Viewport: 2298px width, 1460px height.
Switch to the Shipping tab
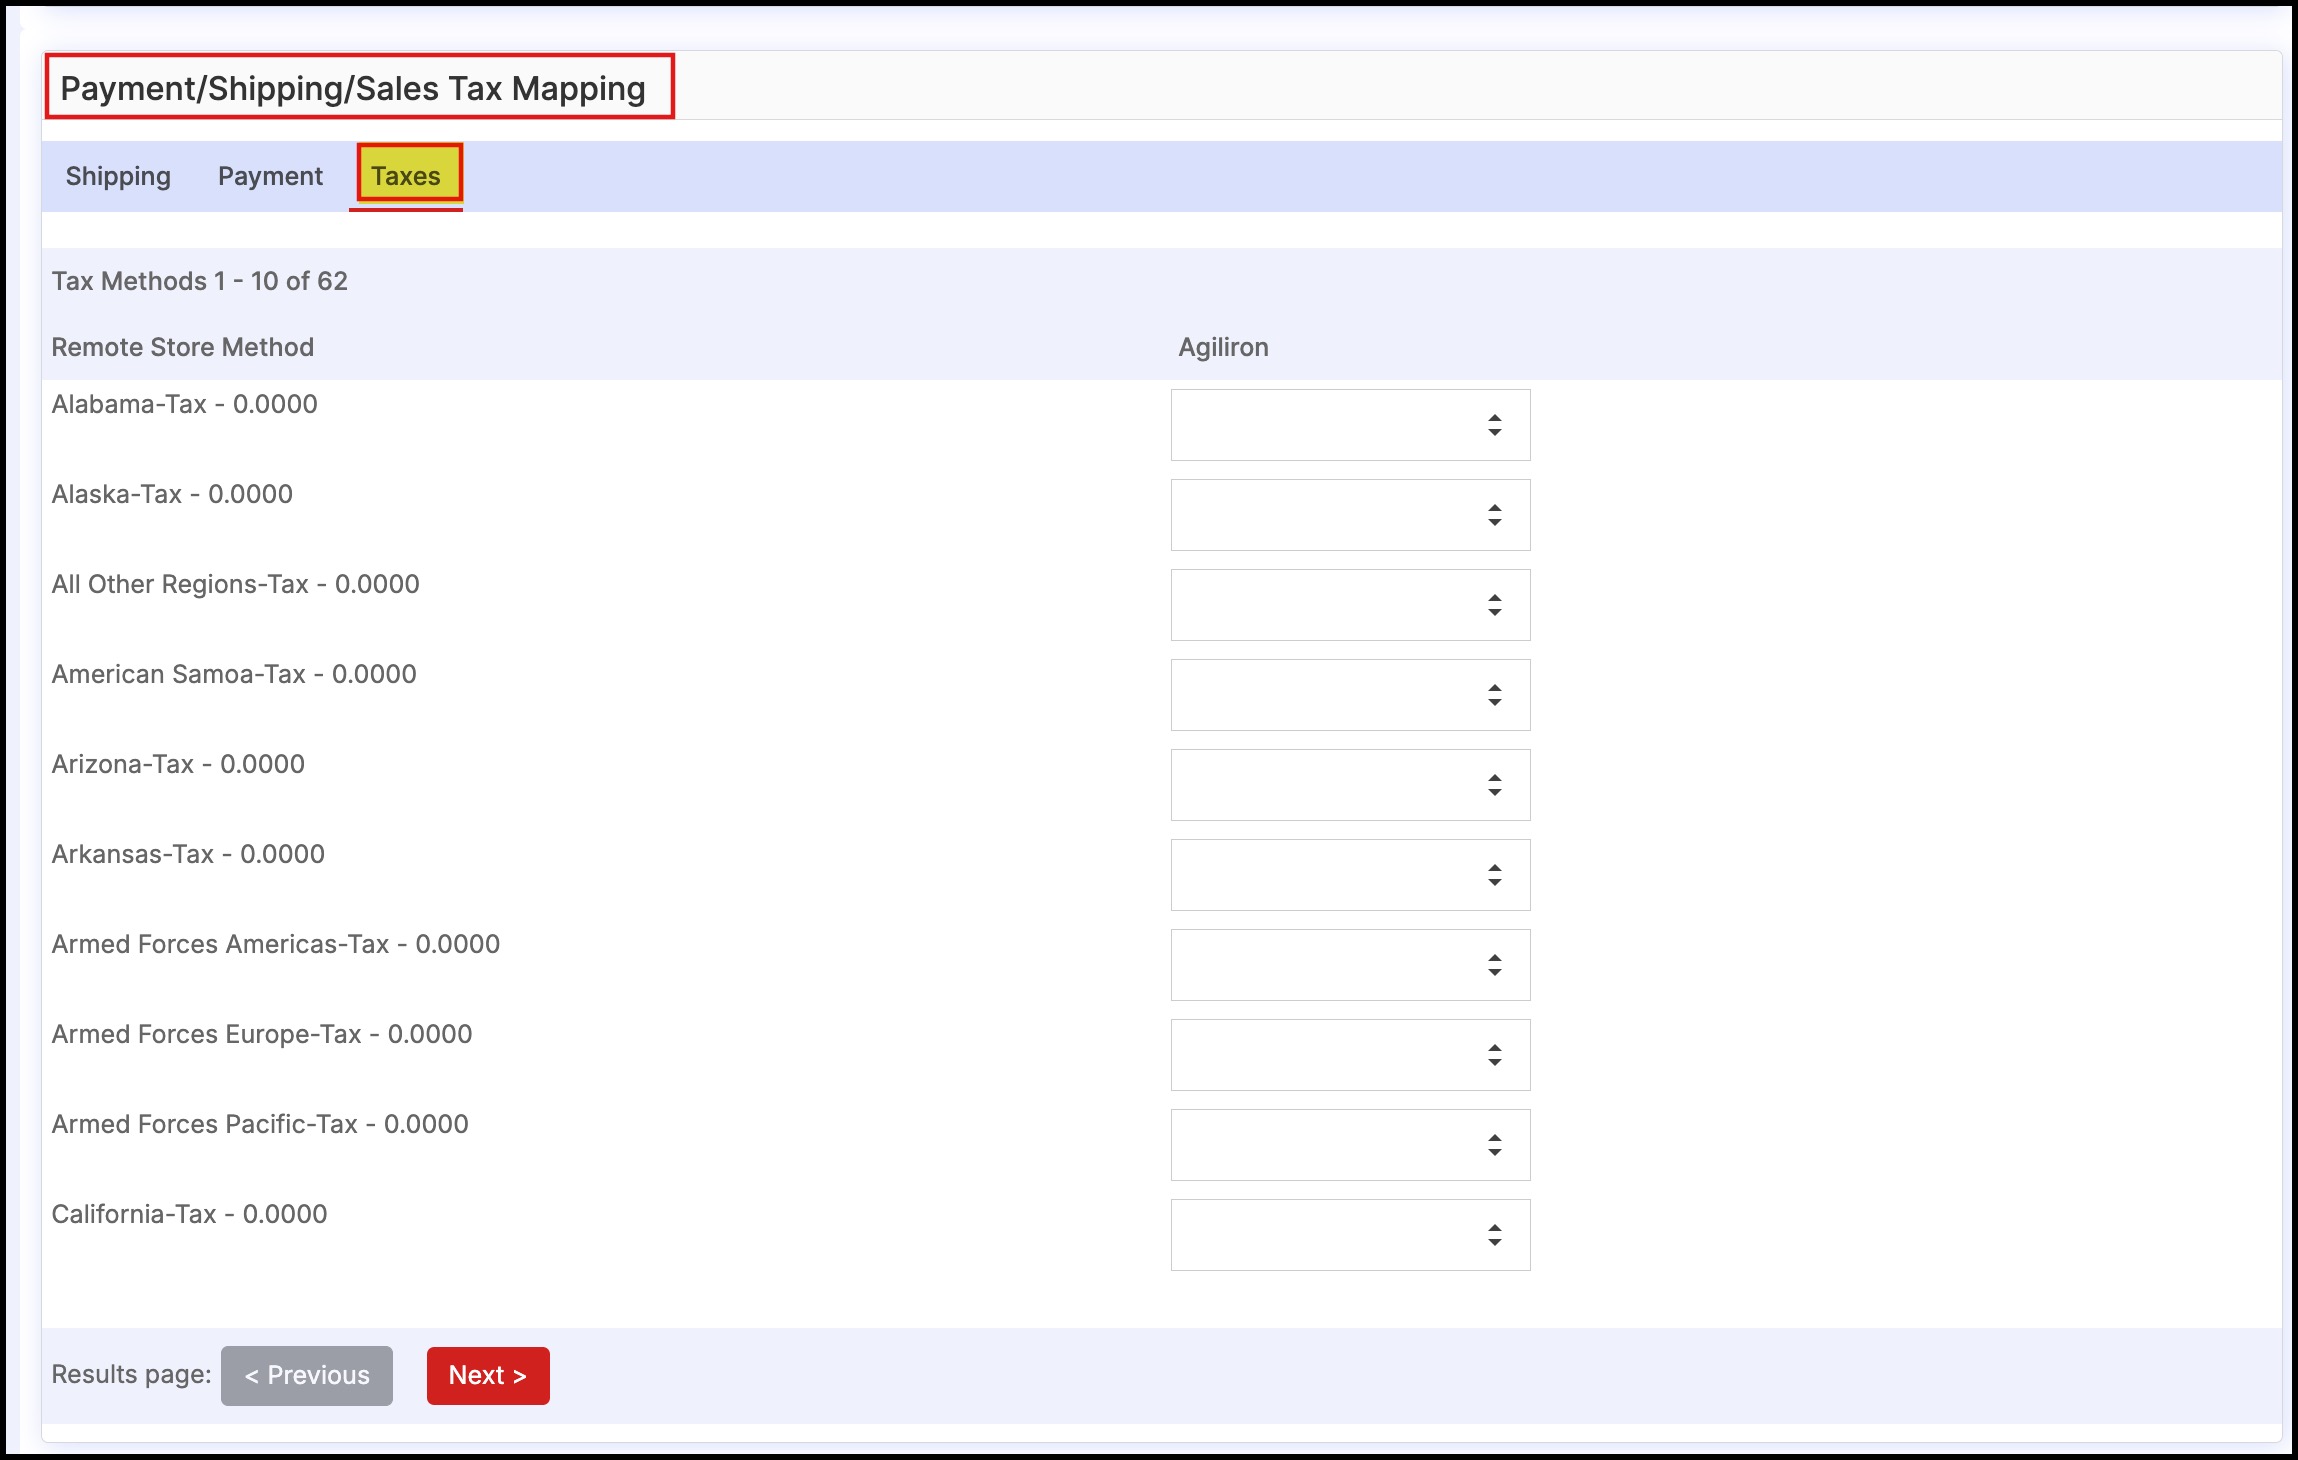click(118, 176)
